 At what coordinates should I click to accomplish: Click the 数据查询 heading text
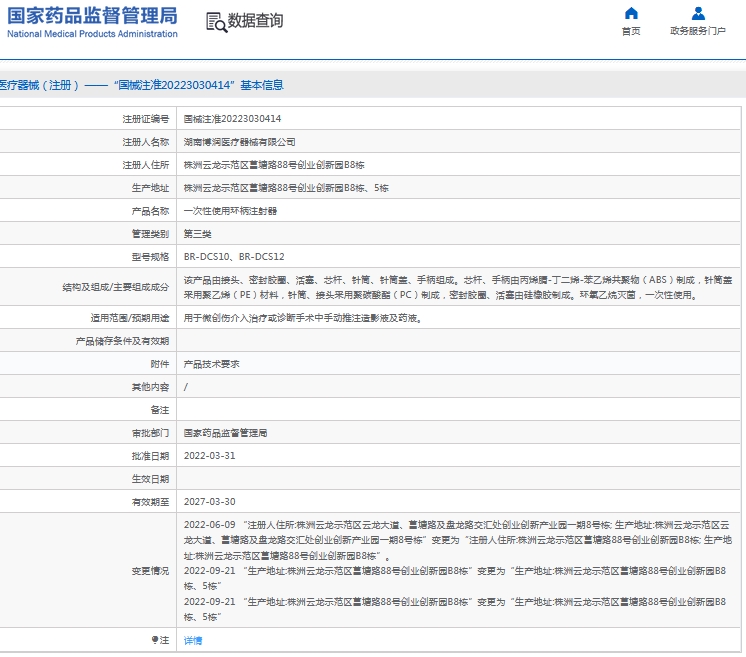point(256,21)
